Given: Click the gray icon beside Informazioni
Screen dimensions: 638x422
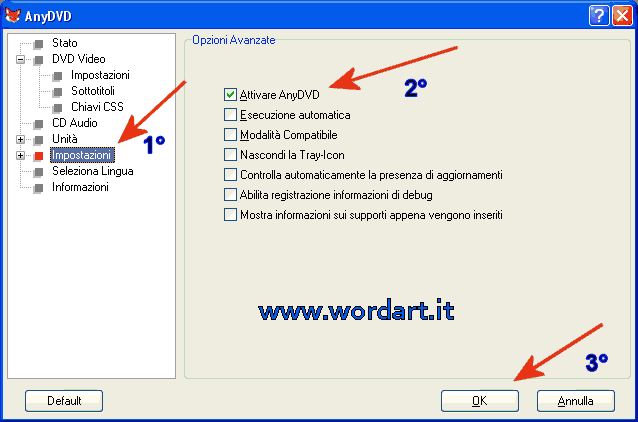Looking at the screenshot, I should pos(39,188).
